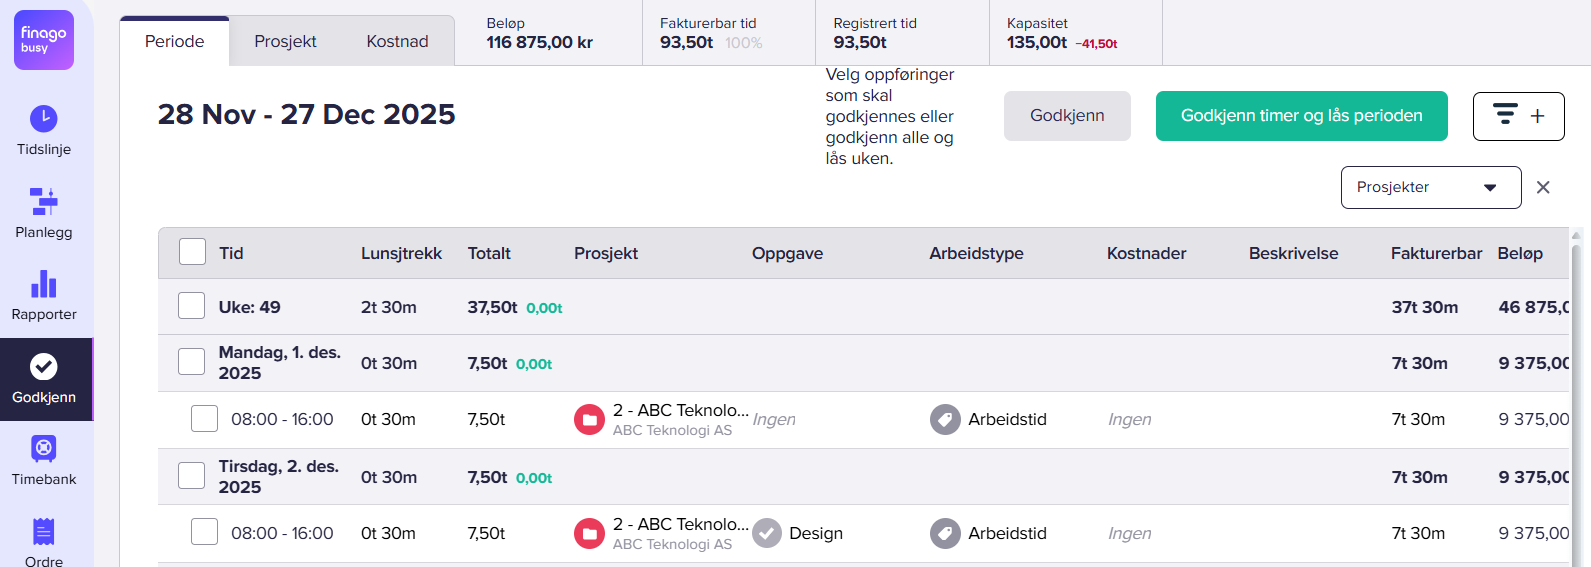
Task: Click the Finago Busy logo
Action: pos(44,40)
